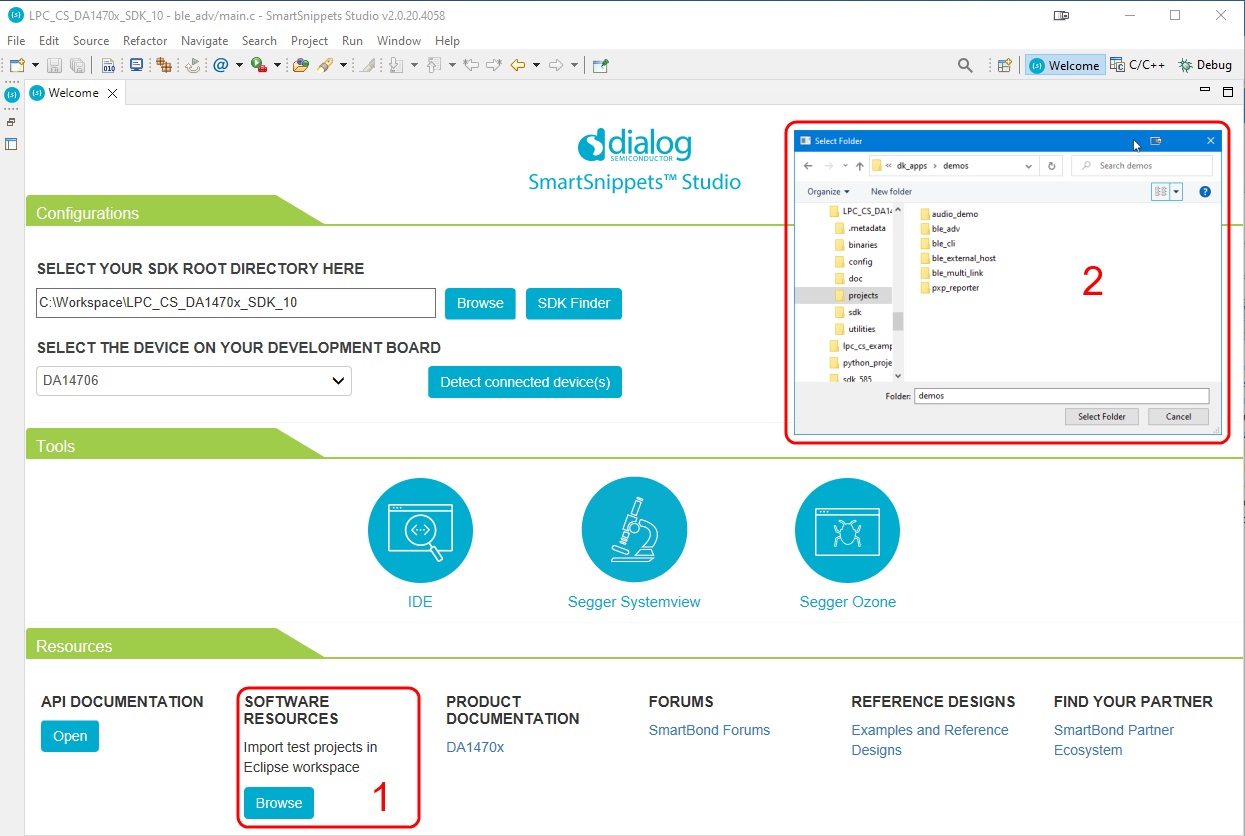Click the binary 010 toolbar icon
This screenshot has width=1245, height=836.
coord(109,65)
